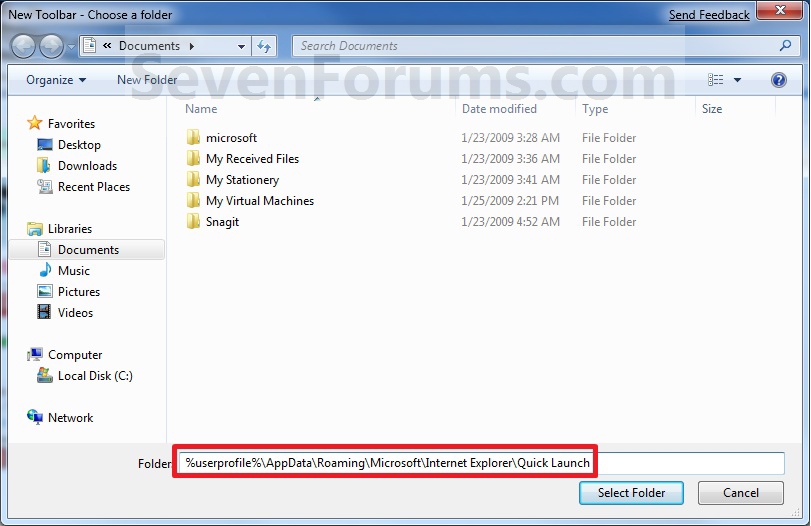Click the Desktop icon in Favorites
This screenshot has height=526, width=811.
[45, 145]
